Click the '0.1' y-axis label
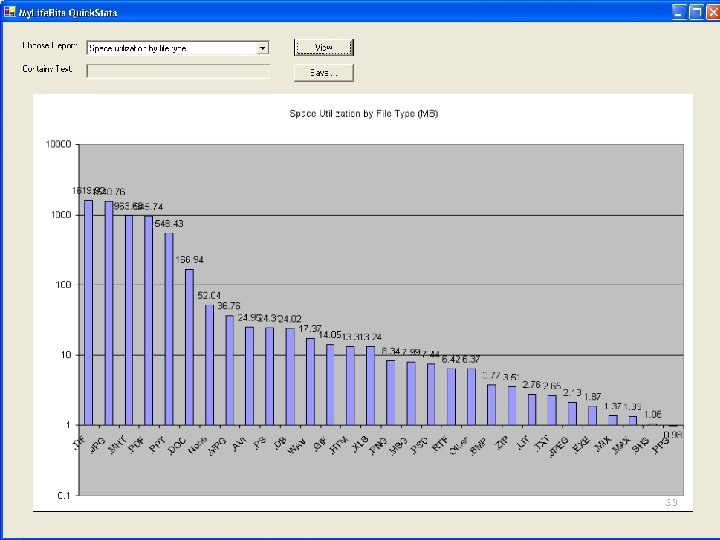720x540 pixels. pos(64,495)
